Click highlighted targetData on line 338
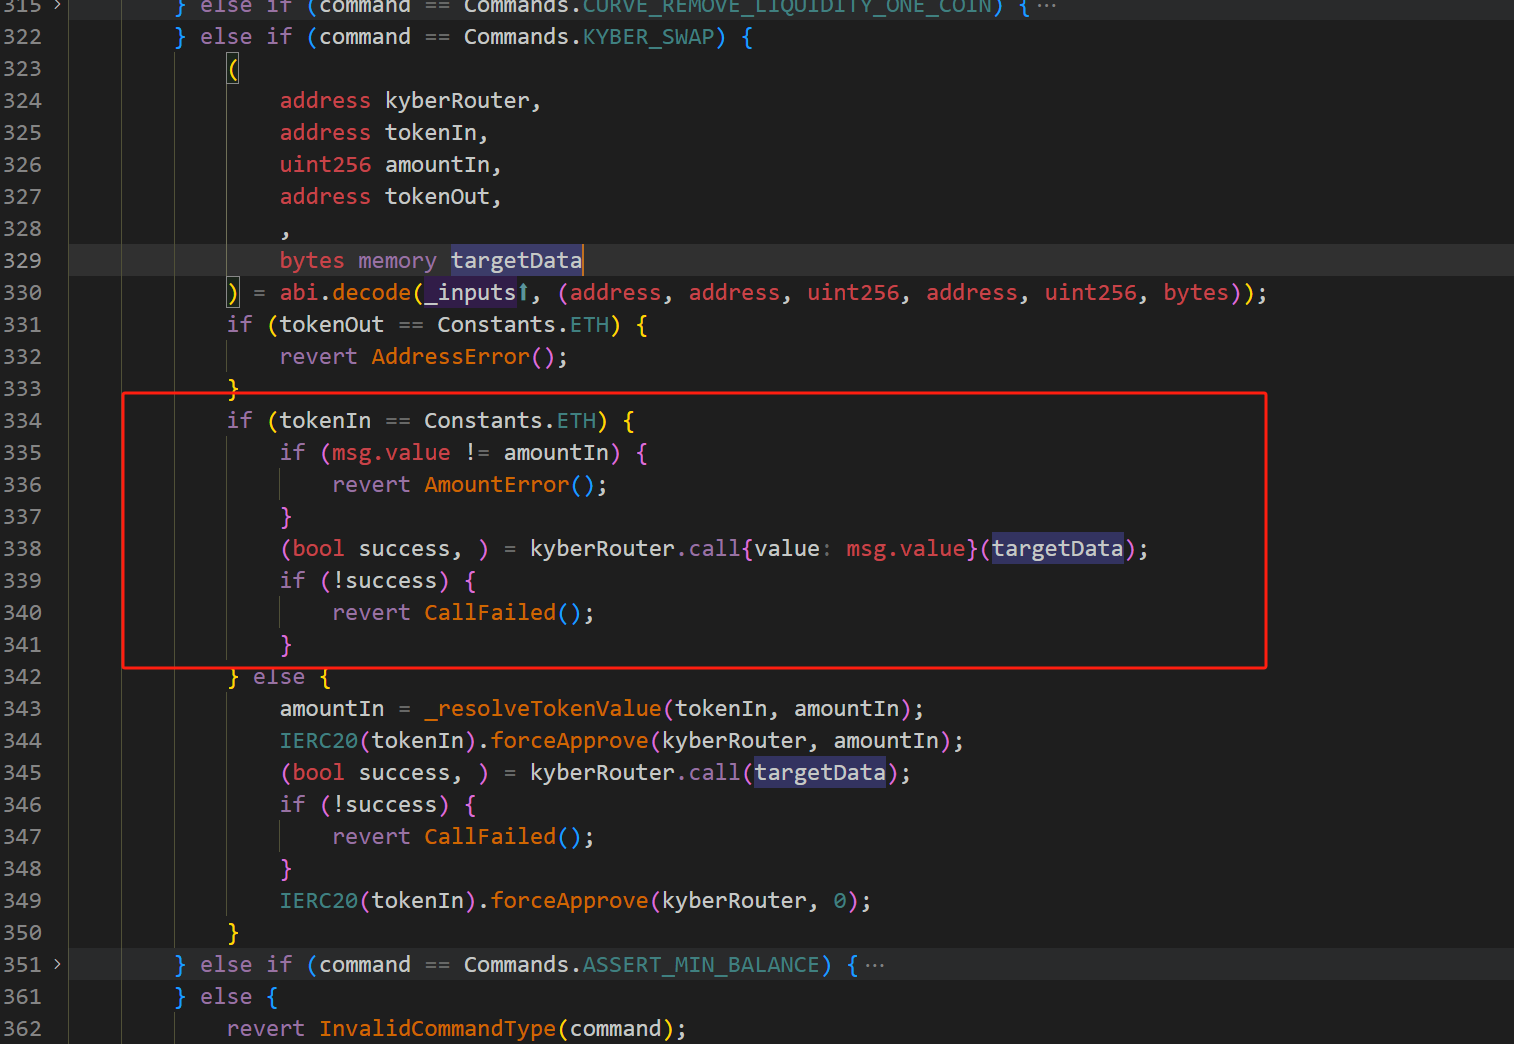Screen dimensions: 1514x1044 pos(1057,549)
